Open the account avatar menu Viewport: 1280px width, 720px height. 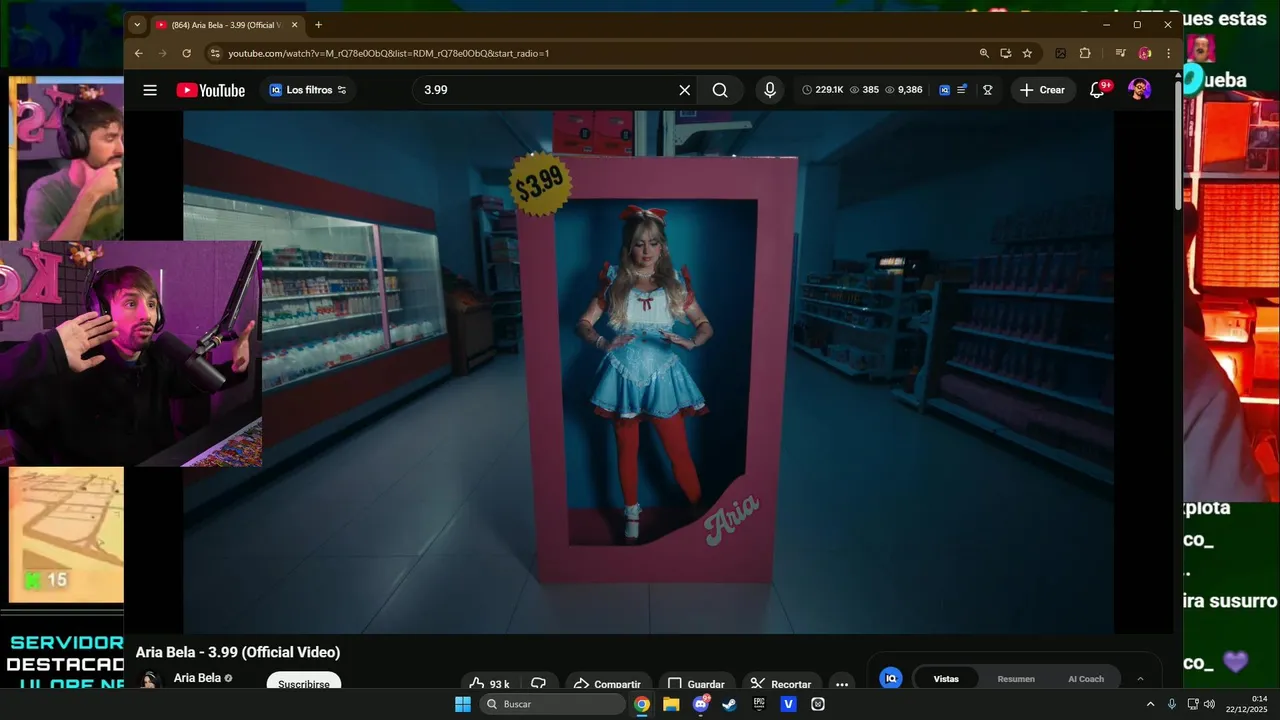click(1139, 90)
